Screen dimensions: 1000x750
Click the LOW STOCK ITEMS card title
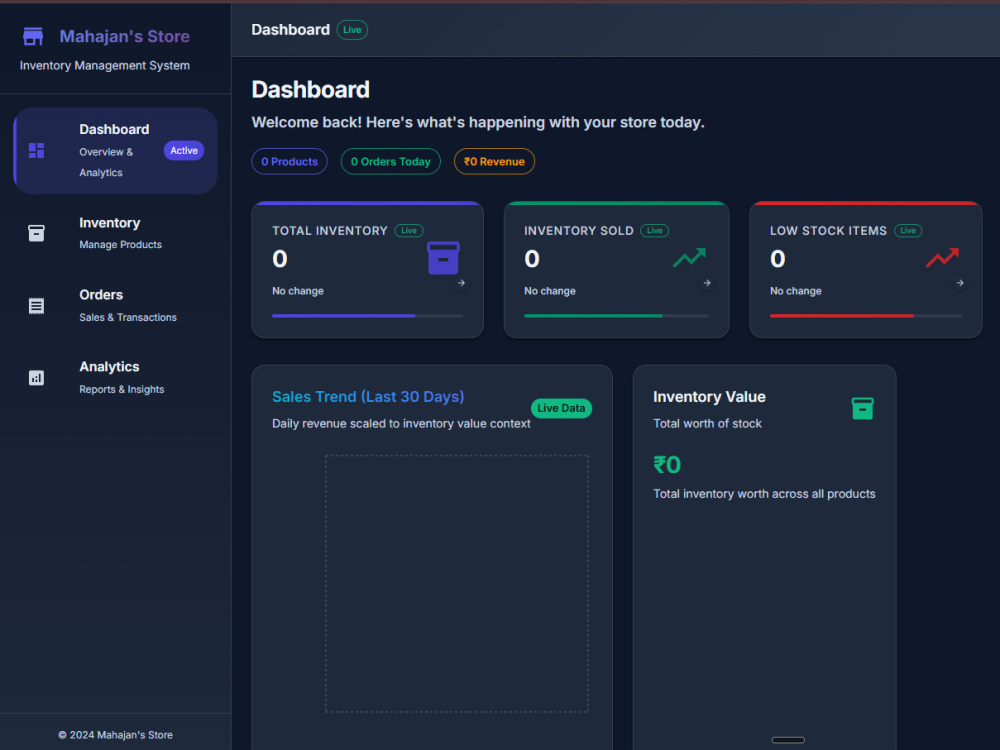[828, 231]
